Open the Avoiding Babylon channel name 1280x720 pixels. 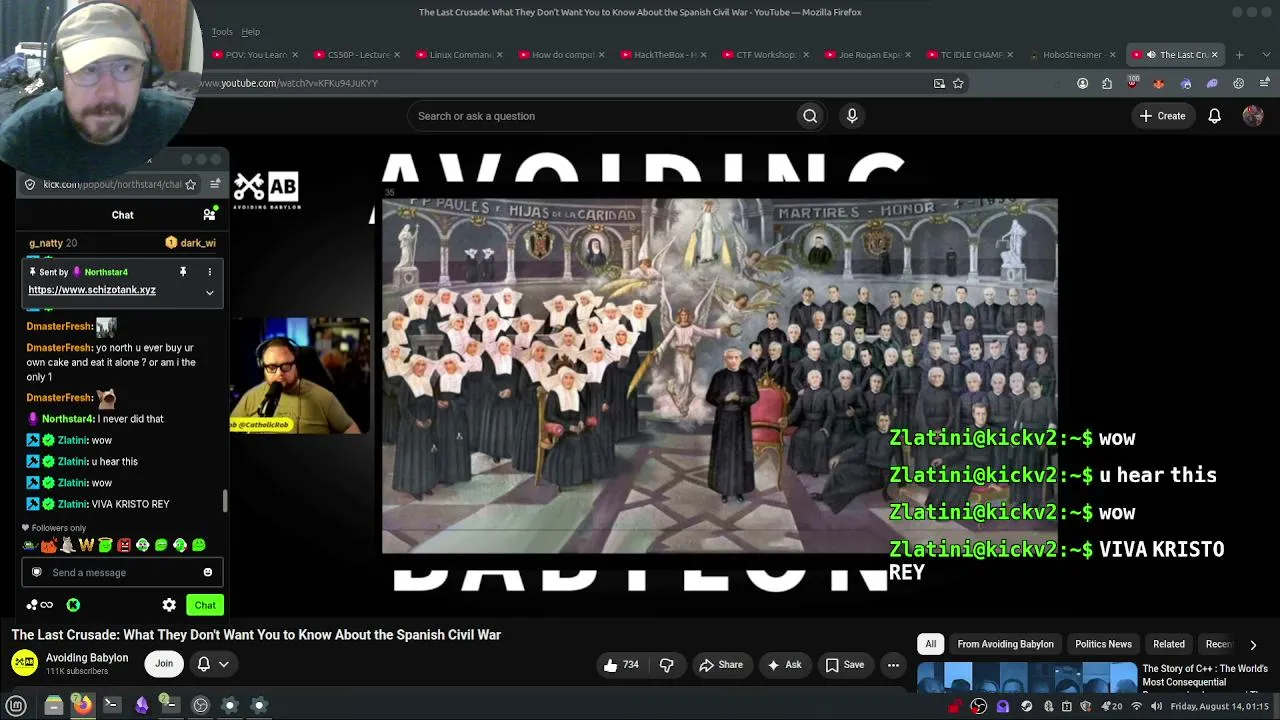[87, 658]
